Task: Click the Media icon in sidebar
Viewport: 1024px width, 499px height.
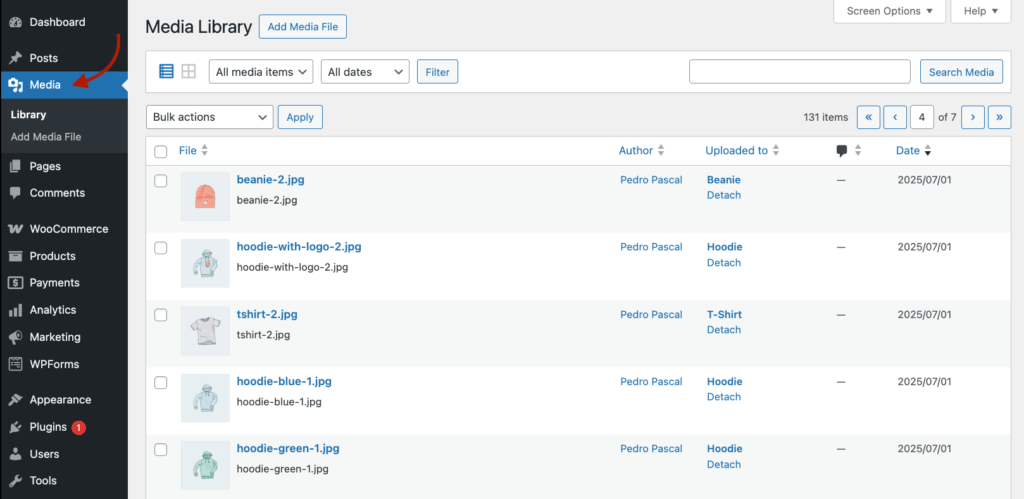Action: (x=16, y=85)
